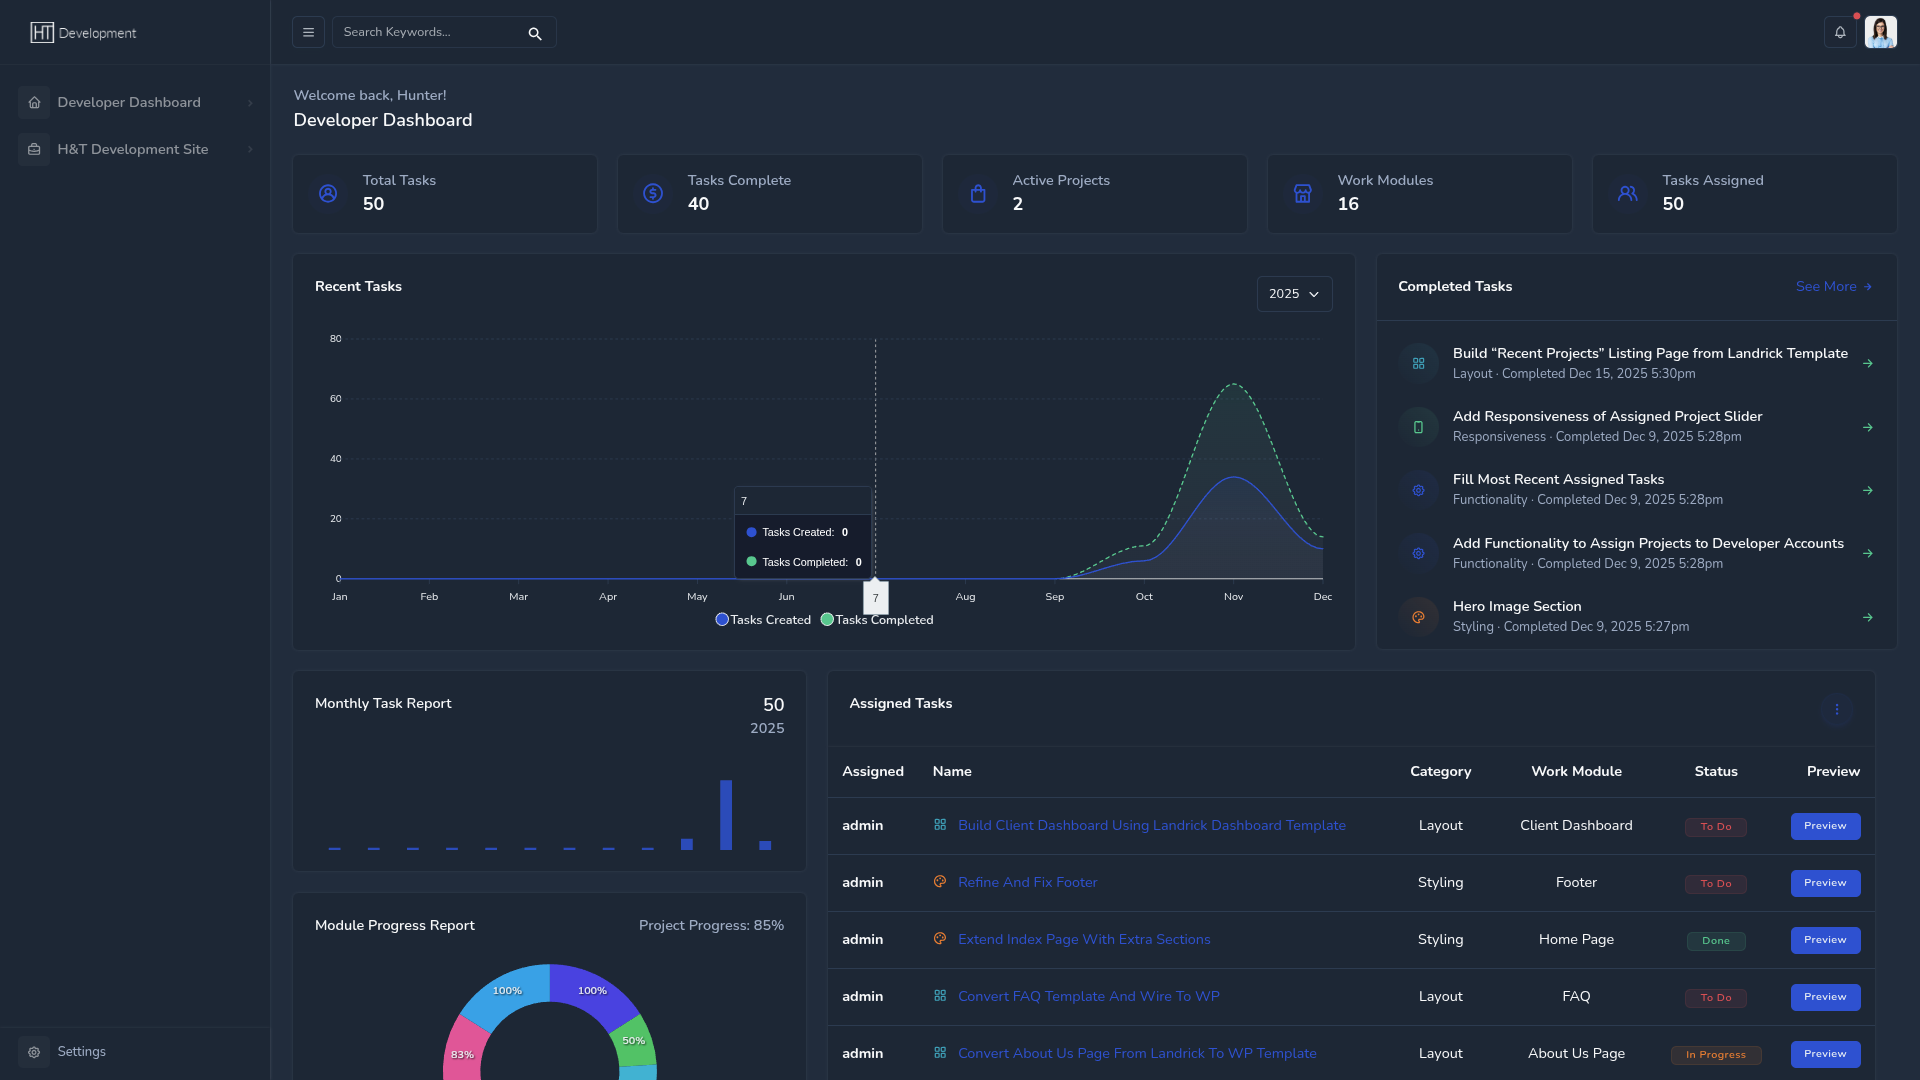Open Developer Dashboard menu item
Image resolution: width=1920 pixels, height=1080 pixels.
[128, 103]
